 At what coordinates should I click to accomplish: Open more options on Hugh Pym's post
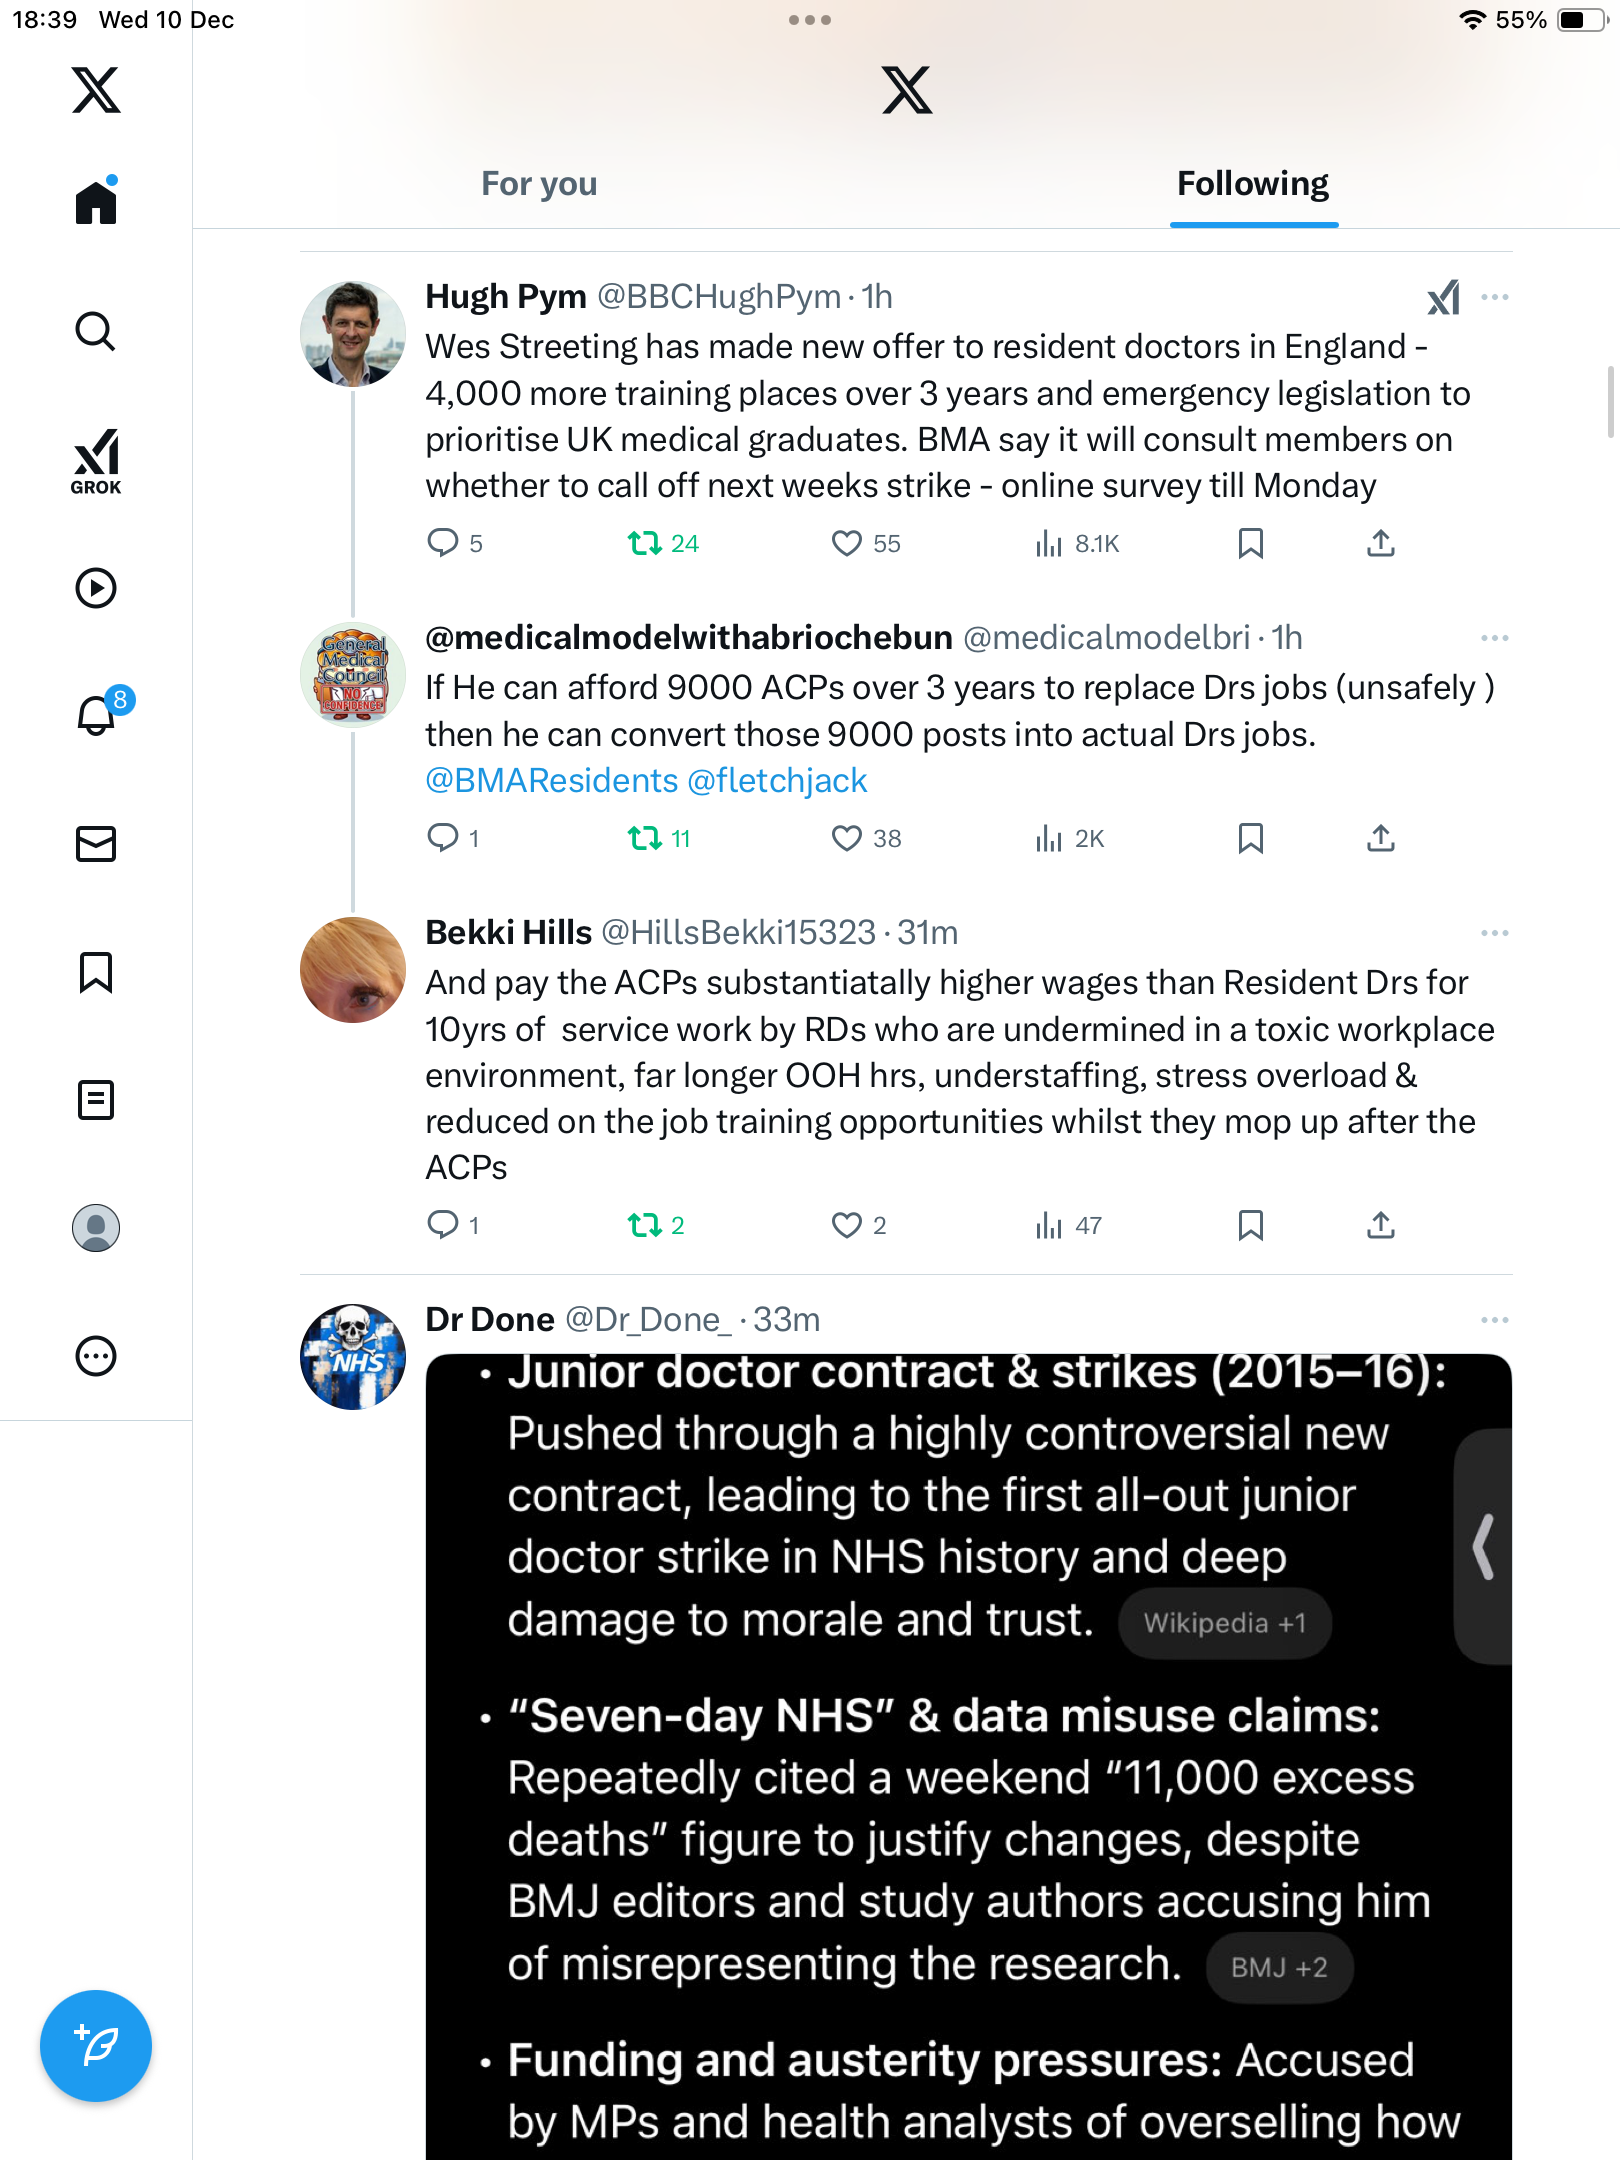(x=1495, y=297)
